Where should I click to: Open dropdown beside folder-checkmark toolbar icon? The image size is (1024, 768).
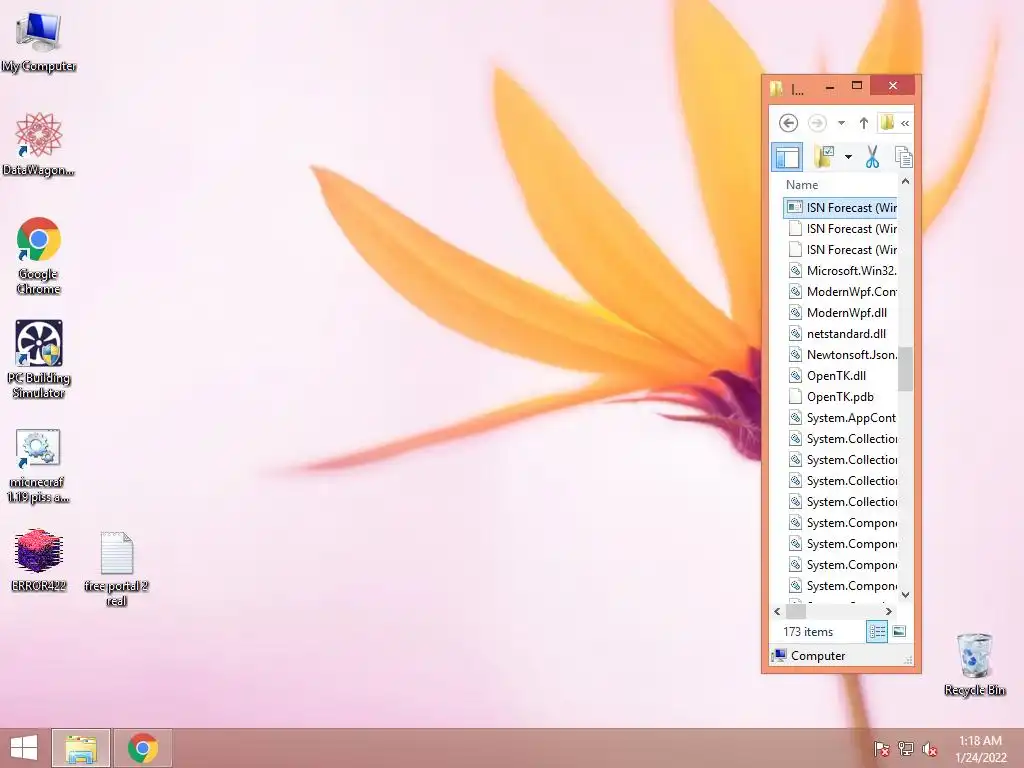[x=848, y=157]
